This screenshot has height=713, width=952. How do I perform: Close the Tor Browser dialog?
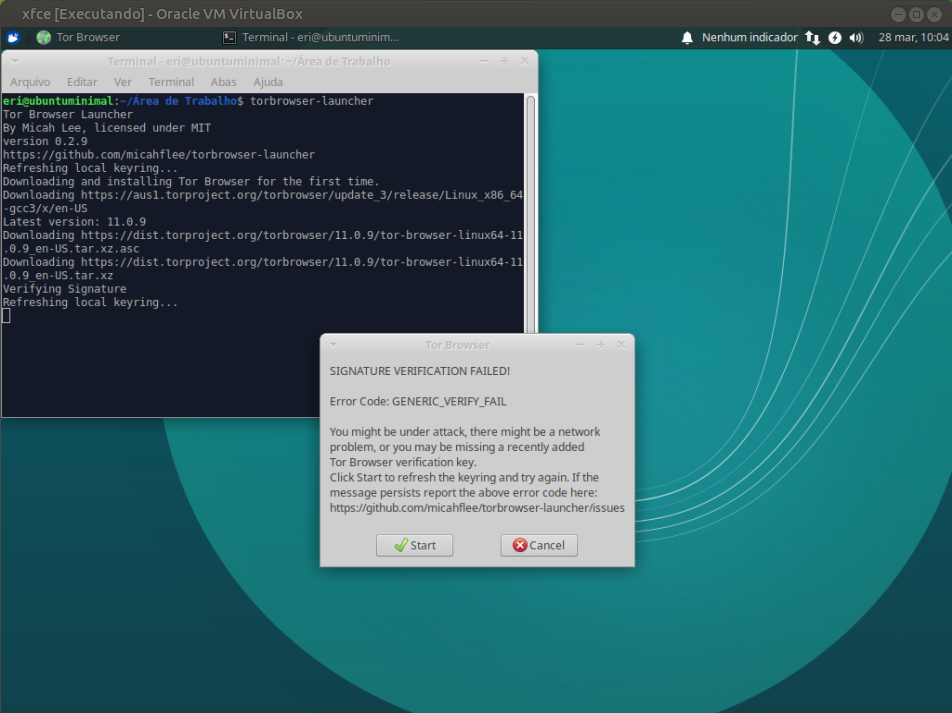click(x=621, y=345)
